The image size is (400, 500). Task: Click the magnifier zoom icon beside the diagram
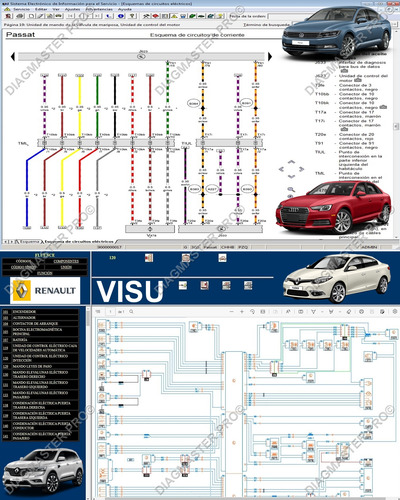pos(291,189)
